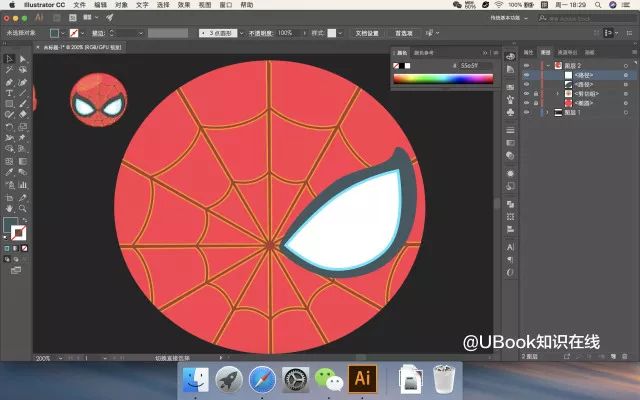Viewport: 640px width, 400px height.
Task: Collapse layer 图层 2 contents
Action: tap(548, 66)
